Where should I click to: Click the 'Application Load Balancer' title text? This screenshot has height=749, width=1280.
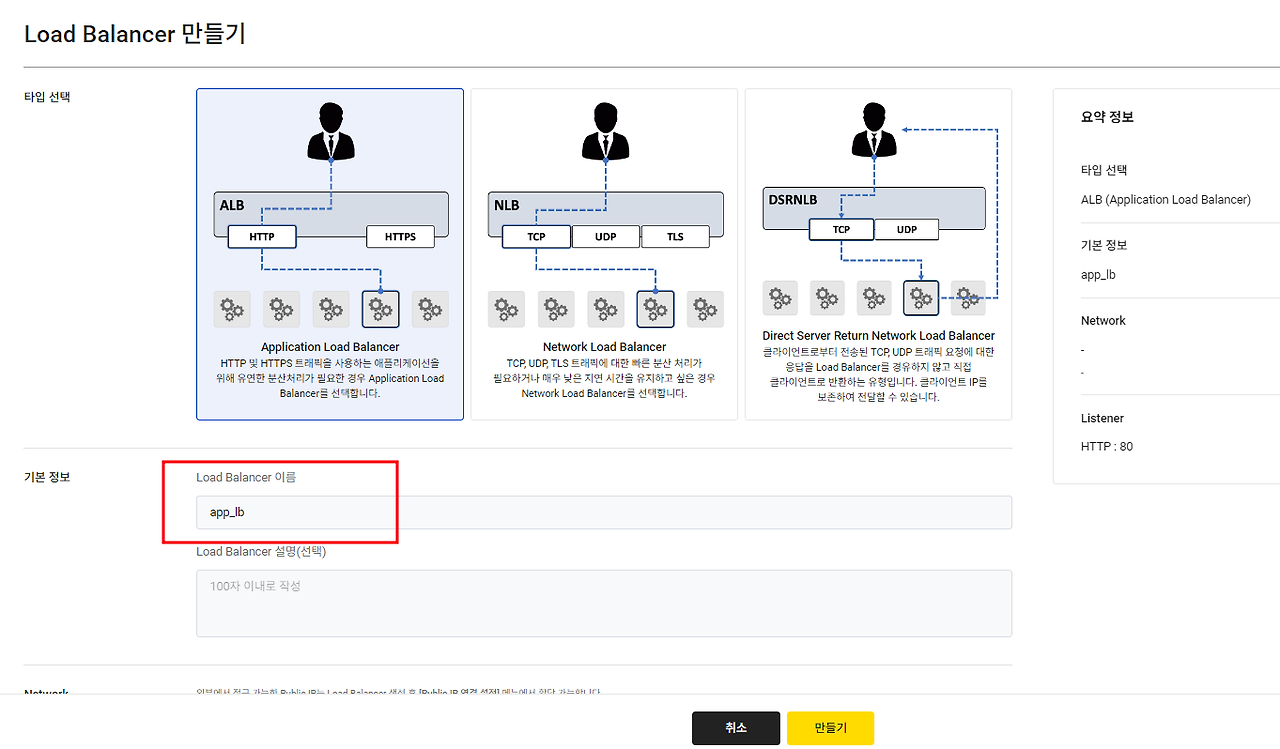[x=330, y=347]
